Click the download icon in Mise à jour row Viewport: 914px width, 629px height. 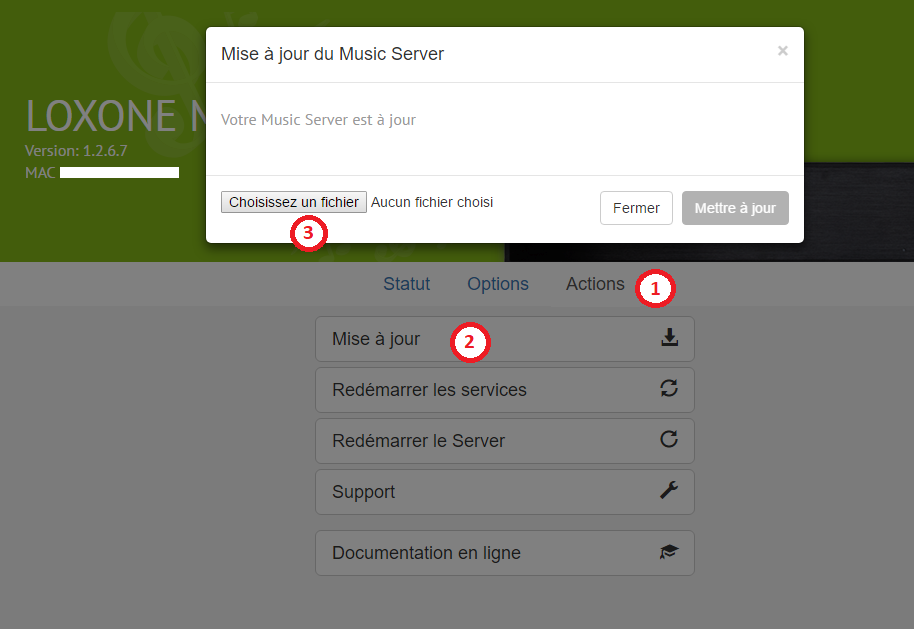click(x=669, y=339)
